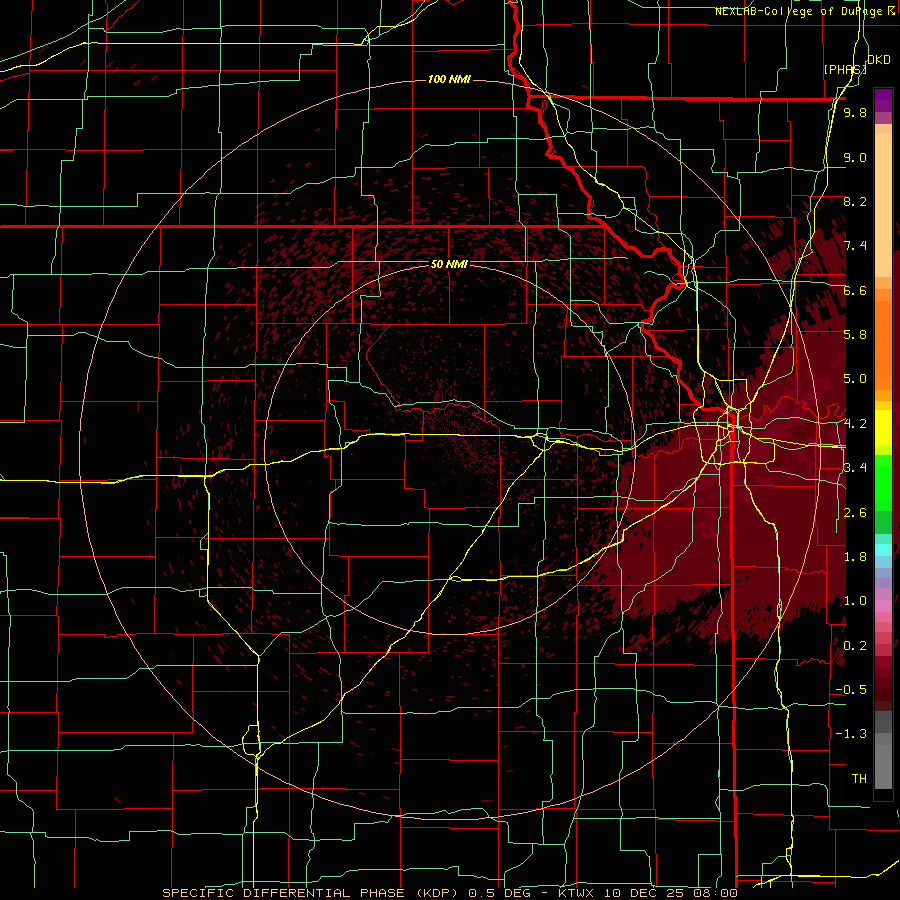Select the 8.2 value on the color scale
Screen dimensions: 900x900
[x=855, y=201]
